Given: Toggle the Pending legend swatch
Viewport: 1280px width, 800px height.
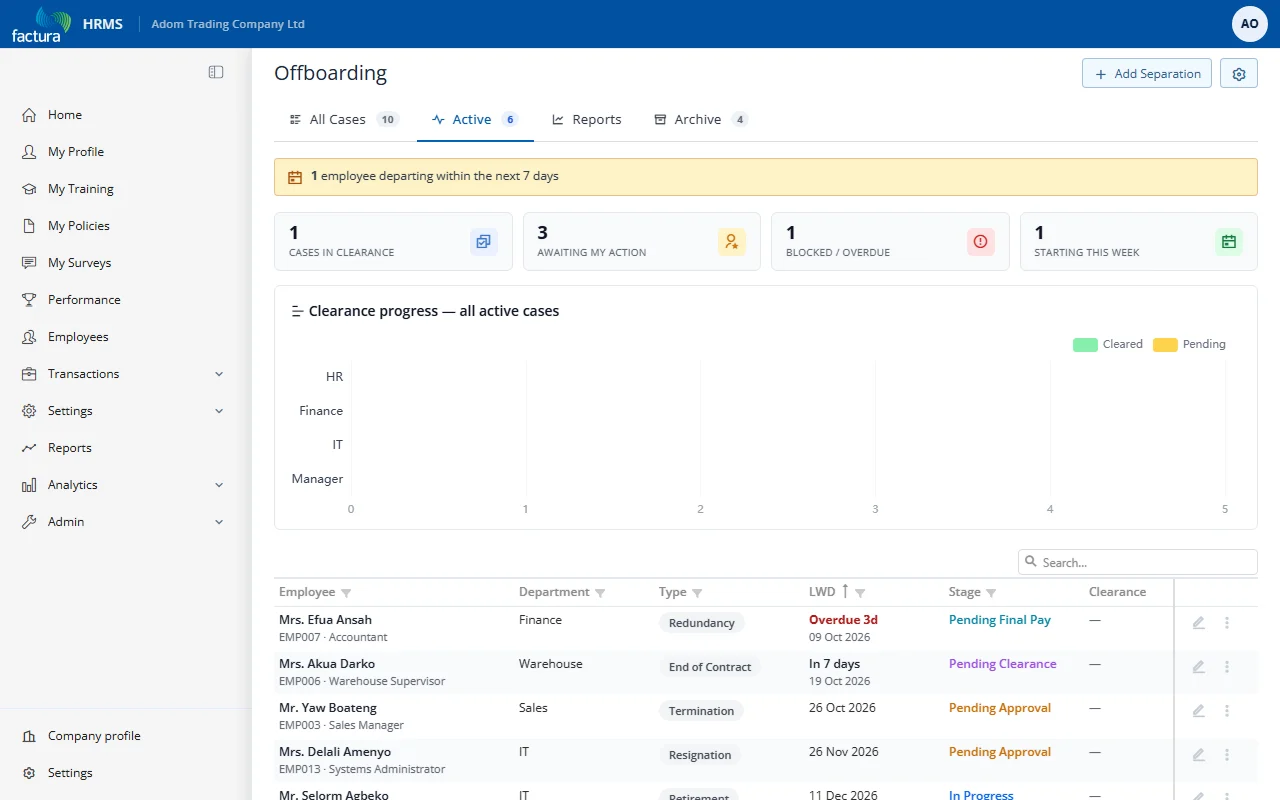Looking at the screenshot, I should click(1165, 345).
